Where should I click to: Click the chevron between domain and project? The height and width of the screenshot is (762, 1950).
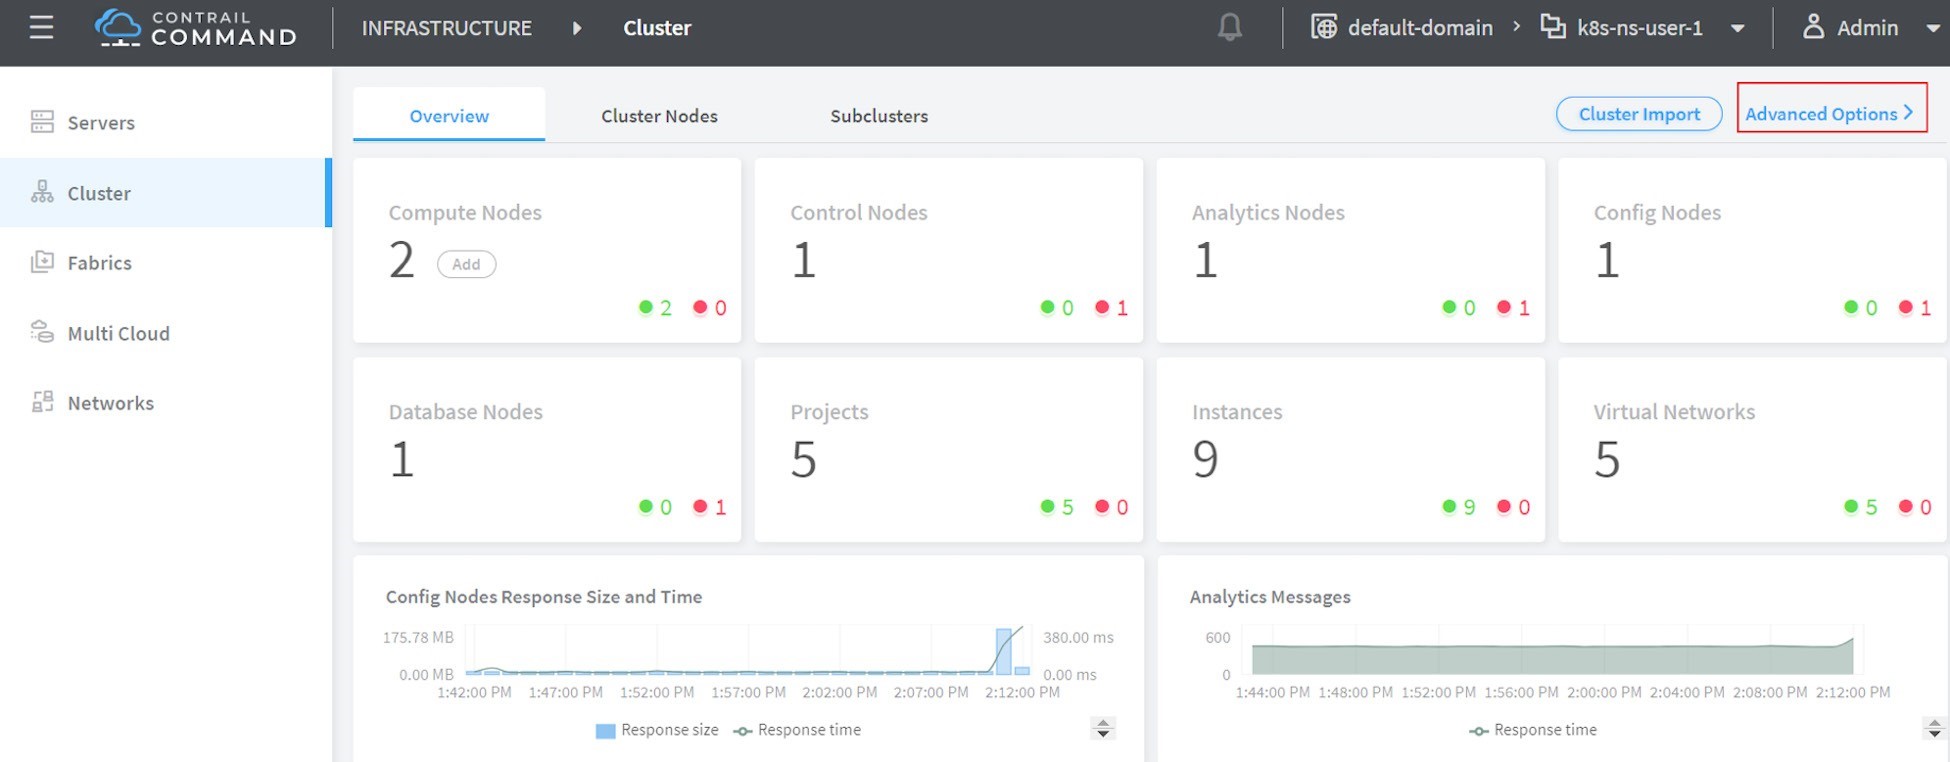[x=1516, y=27]
